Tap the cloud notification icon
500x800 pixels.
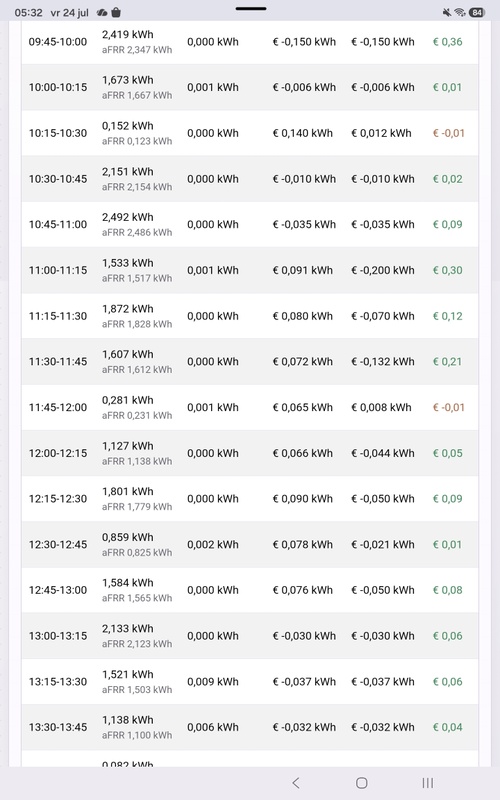point(102,12)
